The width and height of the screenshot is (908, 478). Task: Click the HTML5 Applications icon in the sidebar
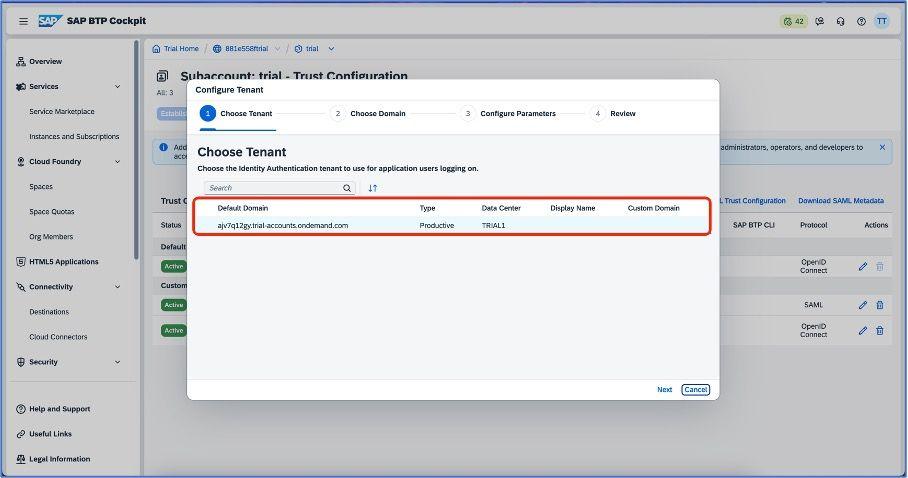click(21, 262)
